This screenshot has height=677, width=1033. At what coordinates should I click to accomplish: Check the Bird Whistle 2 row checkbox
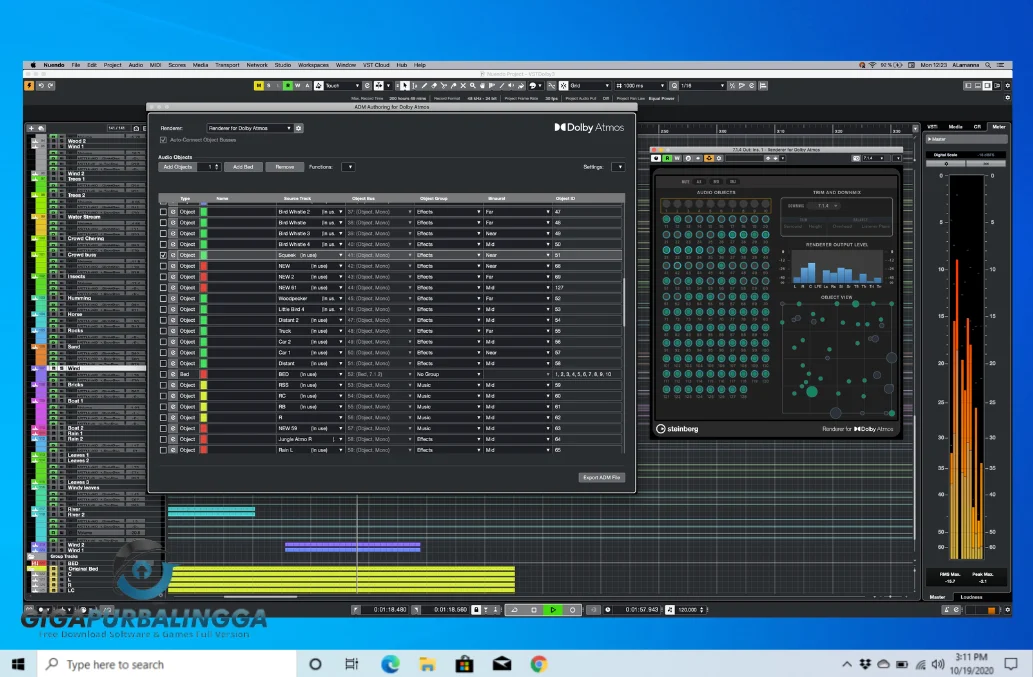pyautogui.click(x=164, y=212)
